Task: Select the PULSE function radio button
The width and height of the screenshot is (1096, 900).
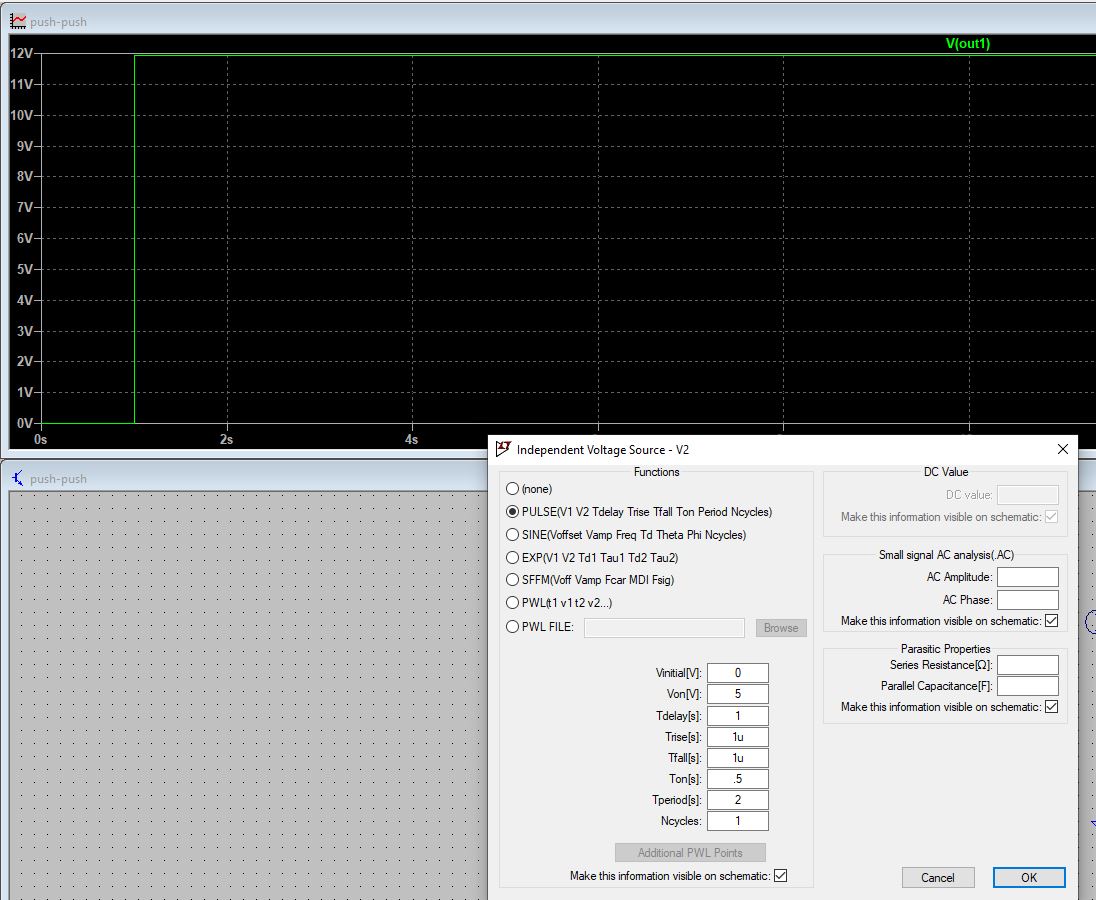Action: point(512,512)
